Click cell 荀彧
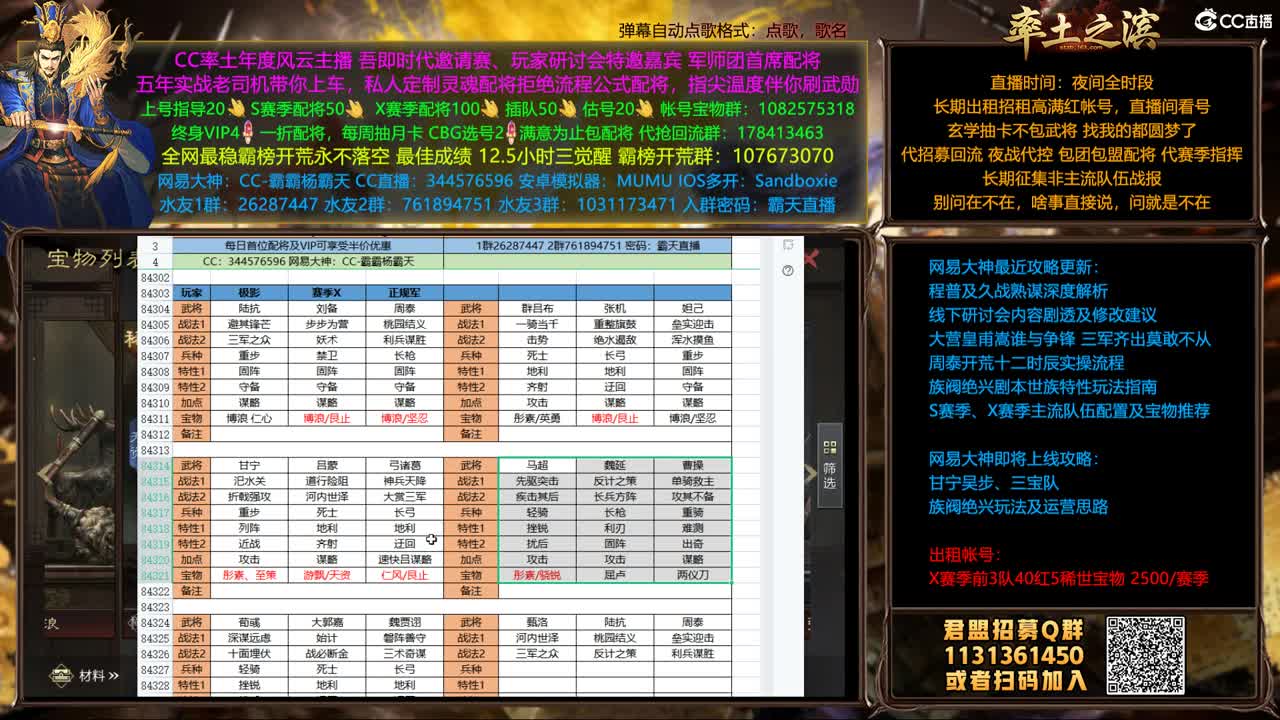This screenshot has width=1280, height=720. [x=249, y=623]
